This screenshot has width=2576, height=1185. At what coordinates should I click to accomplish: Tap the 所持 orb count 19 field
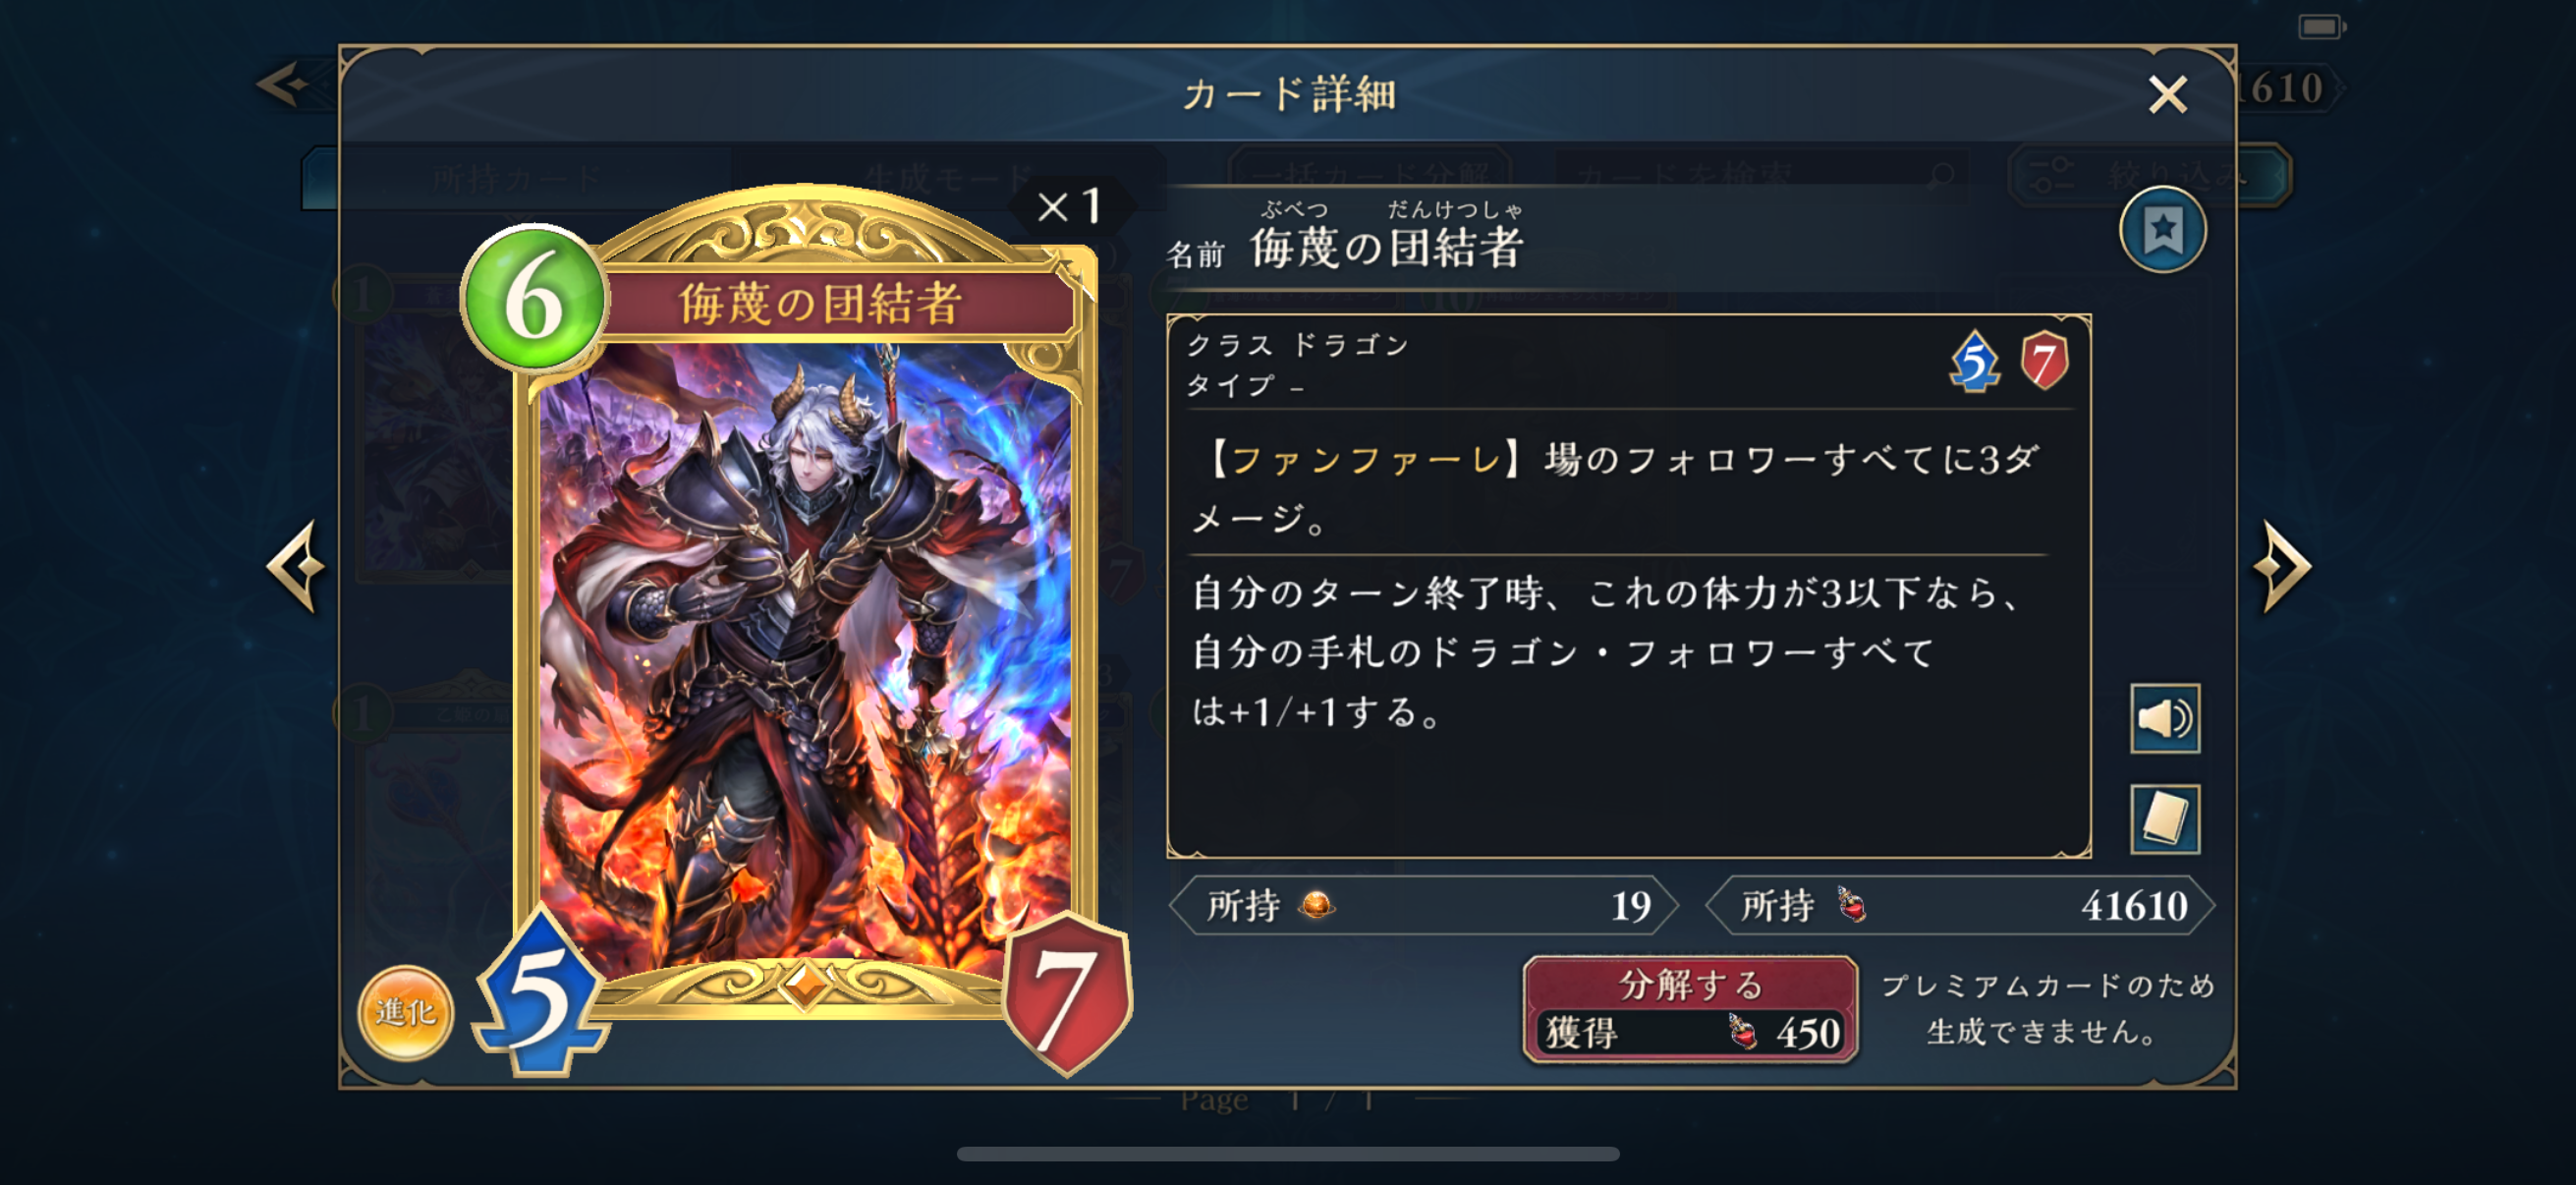tap(1424, 906)
